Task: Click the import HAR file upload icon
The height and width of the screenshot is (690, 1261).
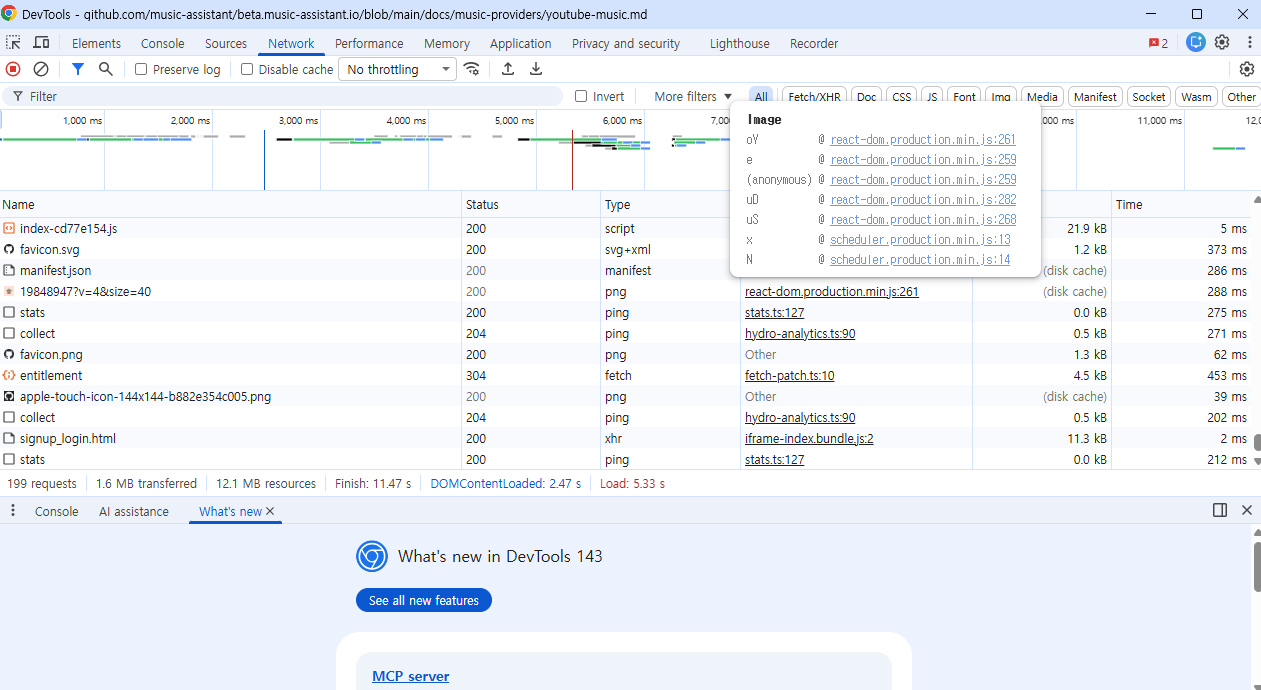Action: 508,69
